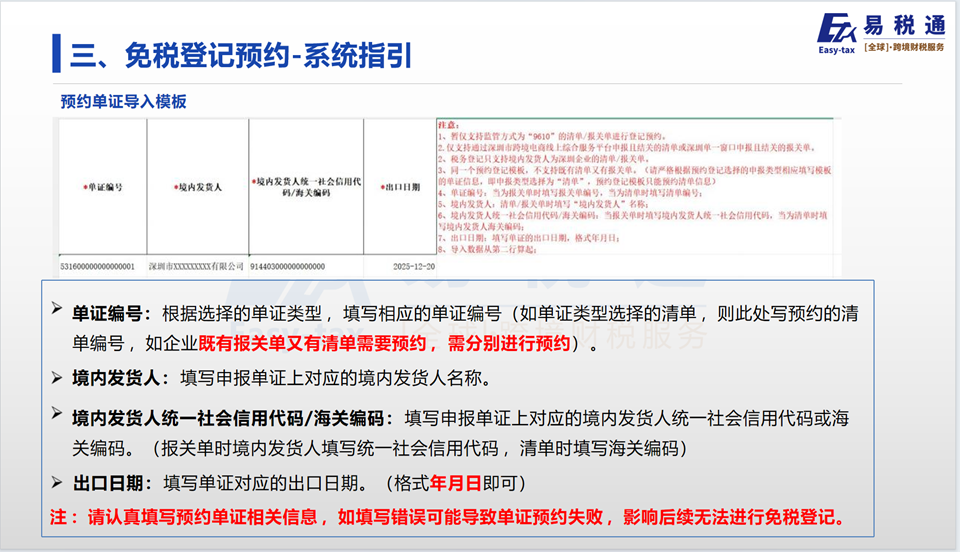Click the arrow bullet before 境内发货人
The image size is (960, 552).
tap(58, 377)
